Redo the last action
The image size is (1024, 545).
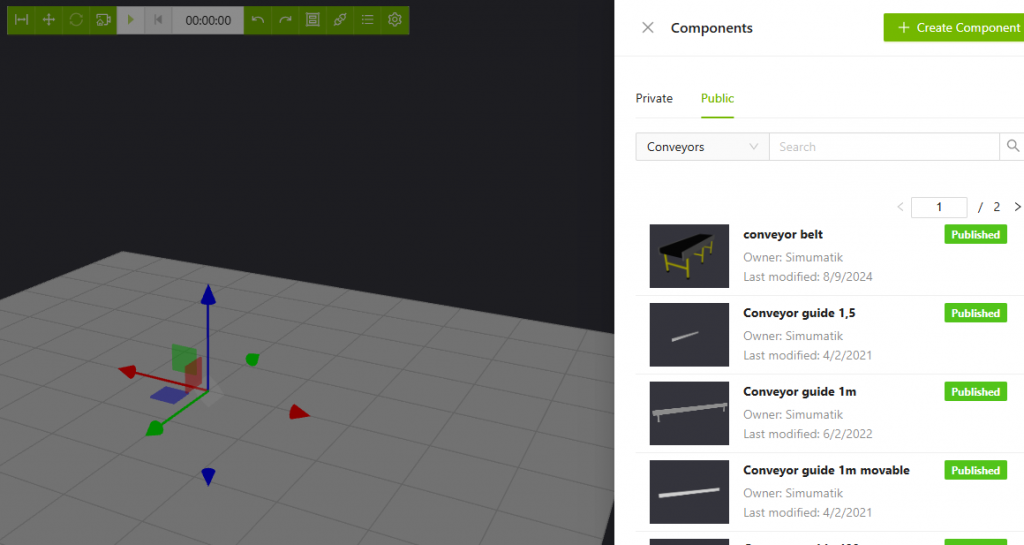click(285, 20)
